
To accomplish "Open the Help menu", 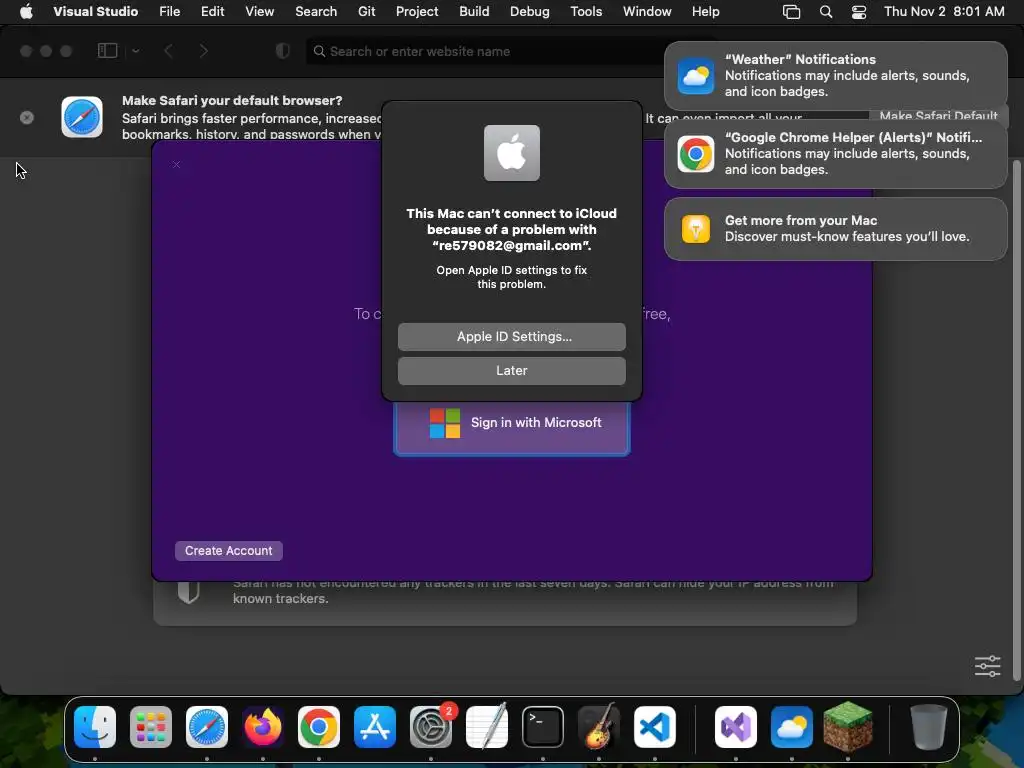I will (x=705, y=12).
